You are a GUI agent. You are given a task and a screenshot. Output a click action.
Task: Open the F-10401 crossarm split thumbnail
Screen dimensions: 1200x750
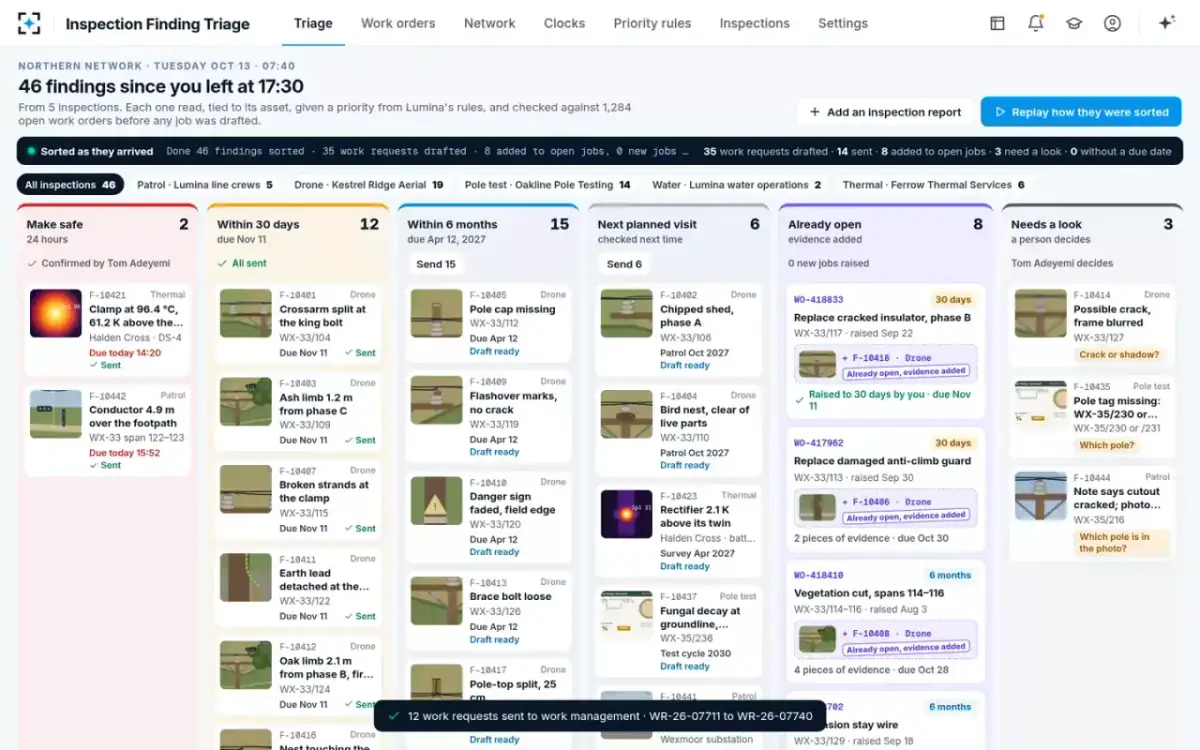(x=246, y=314)
